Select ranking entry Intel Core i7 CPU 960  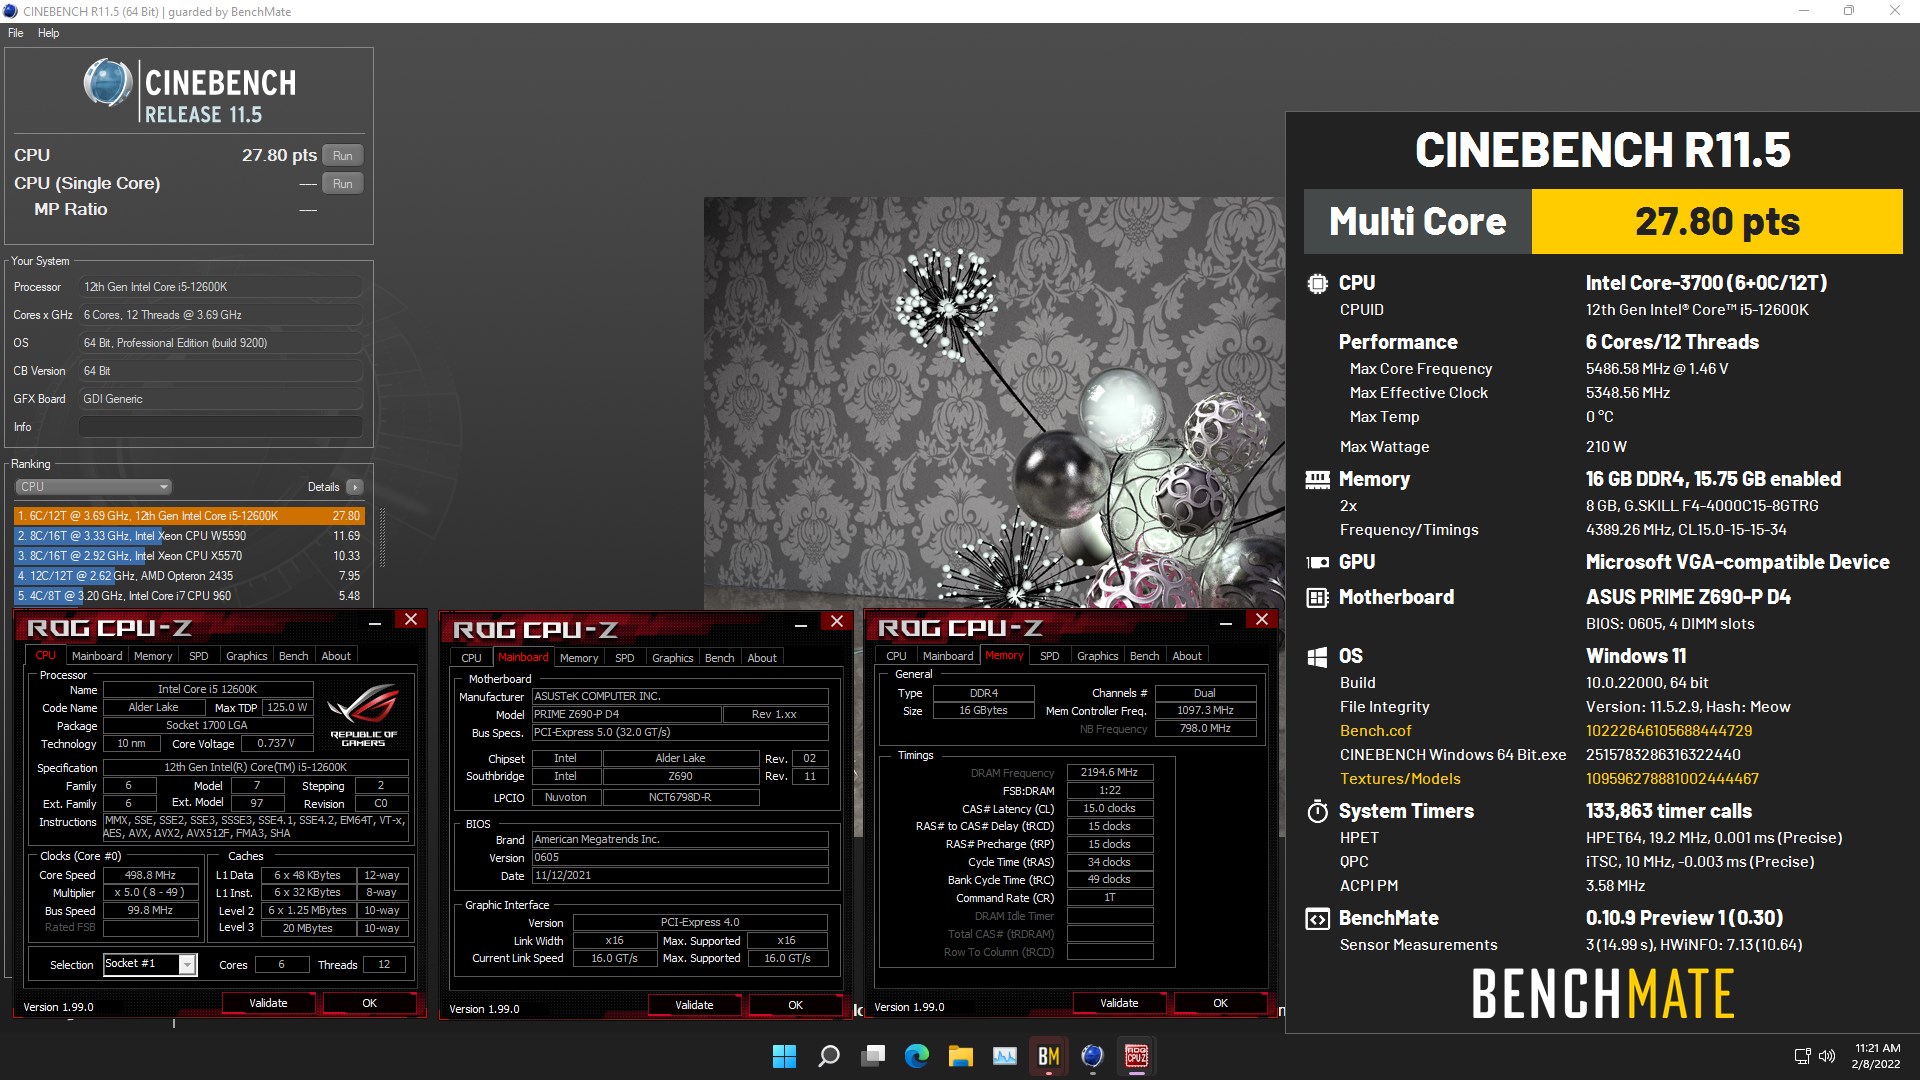click(189, 596)
